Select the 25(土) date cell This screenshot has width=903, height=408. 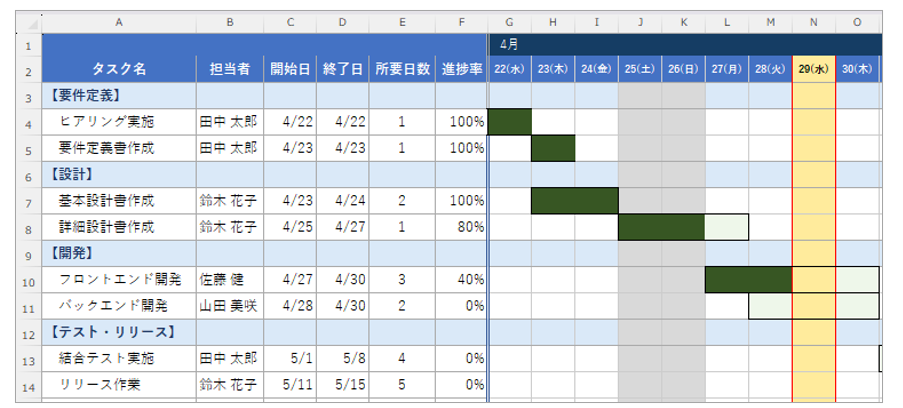pyautogui.click(x=640, y=69)
